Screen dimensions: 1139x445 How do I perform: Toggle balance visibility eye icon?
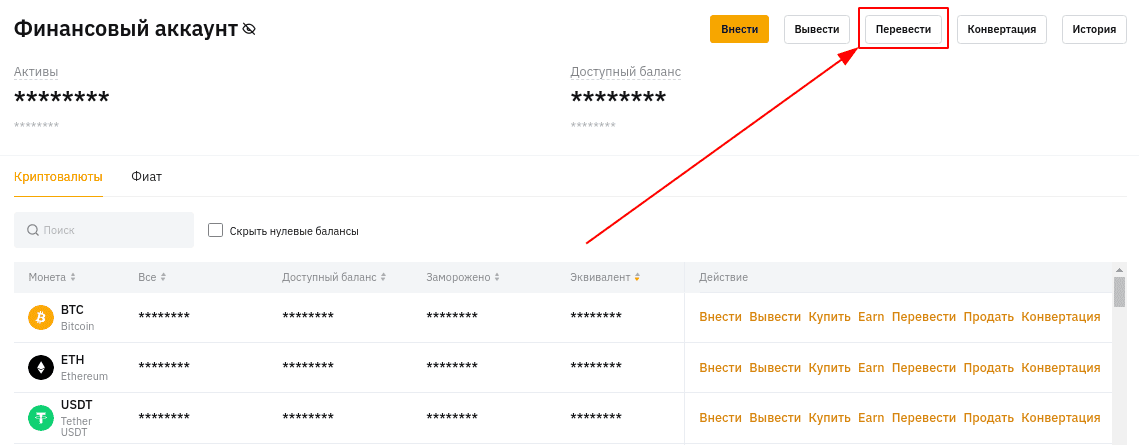249,30
